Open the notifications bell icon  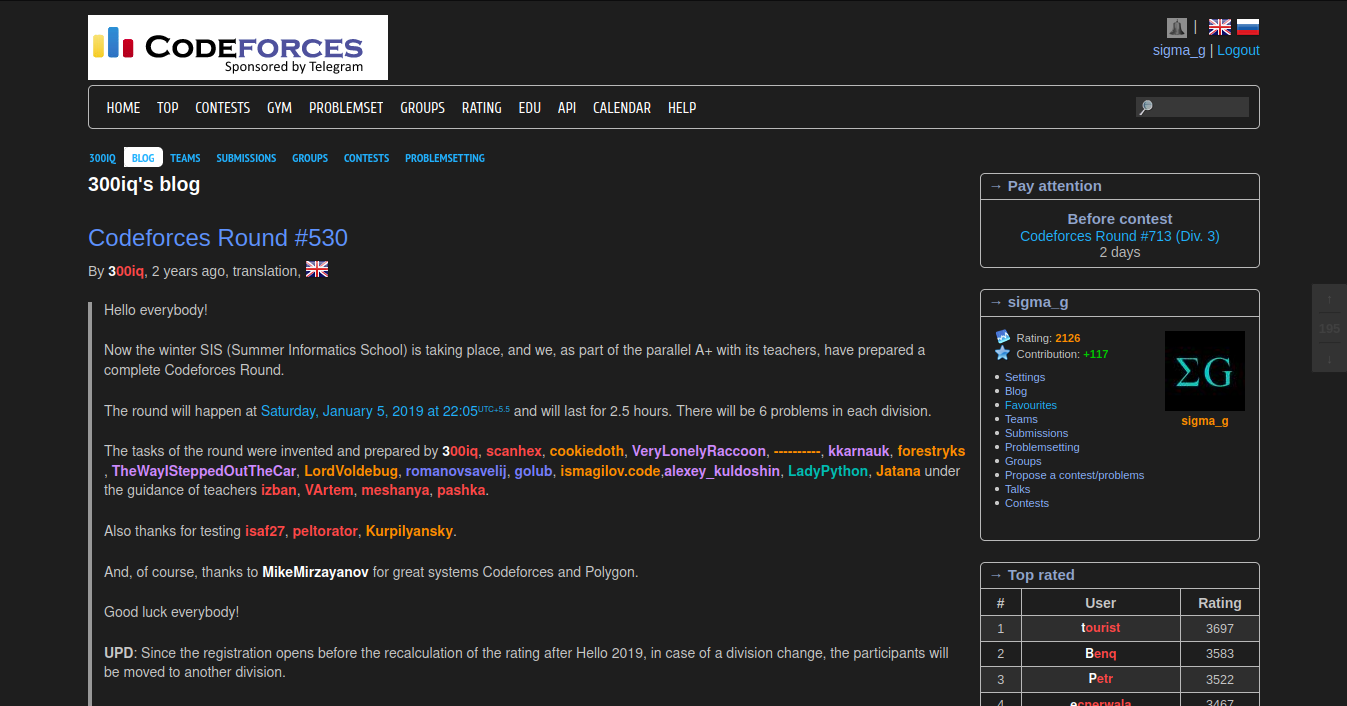click(x=1177, y=27)
